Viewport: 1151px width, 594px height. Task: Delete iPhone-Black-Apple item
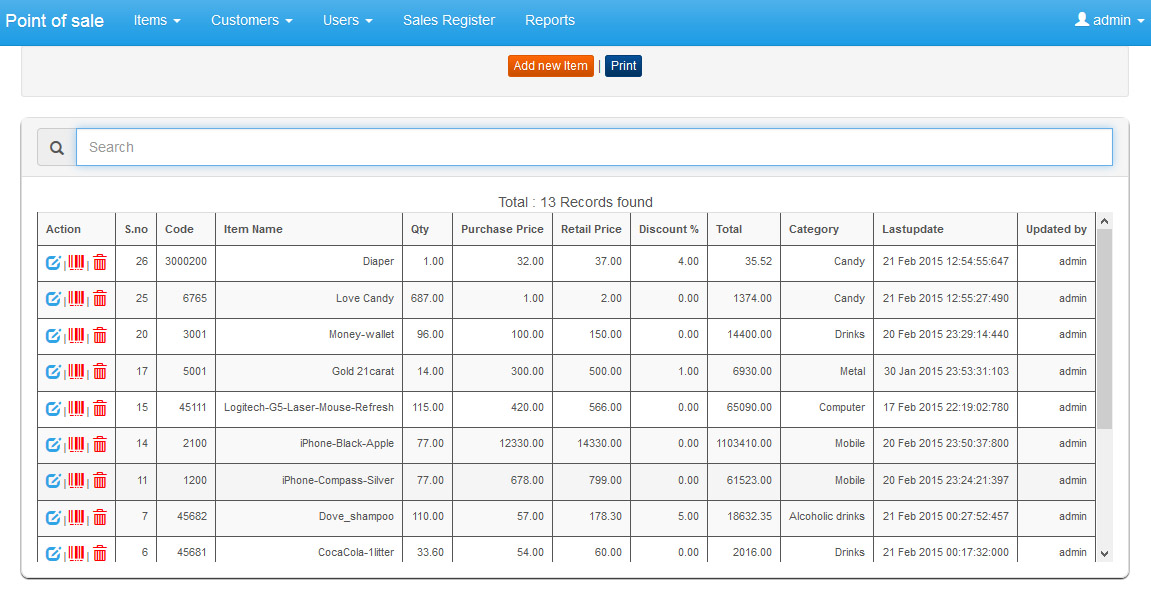coord(100,444)
